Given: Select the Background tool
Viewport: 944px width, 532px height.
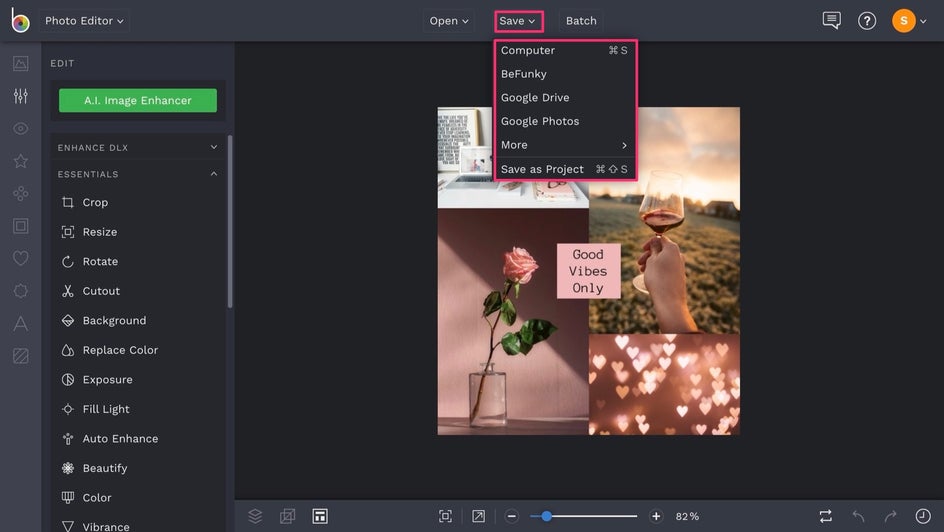Looking at the screenshot, I should tap(138, 320).
